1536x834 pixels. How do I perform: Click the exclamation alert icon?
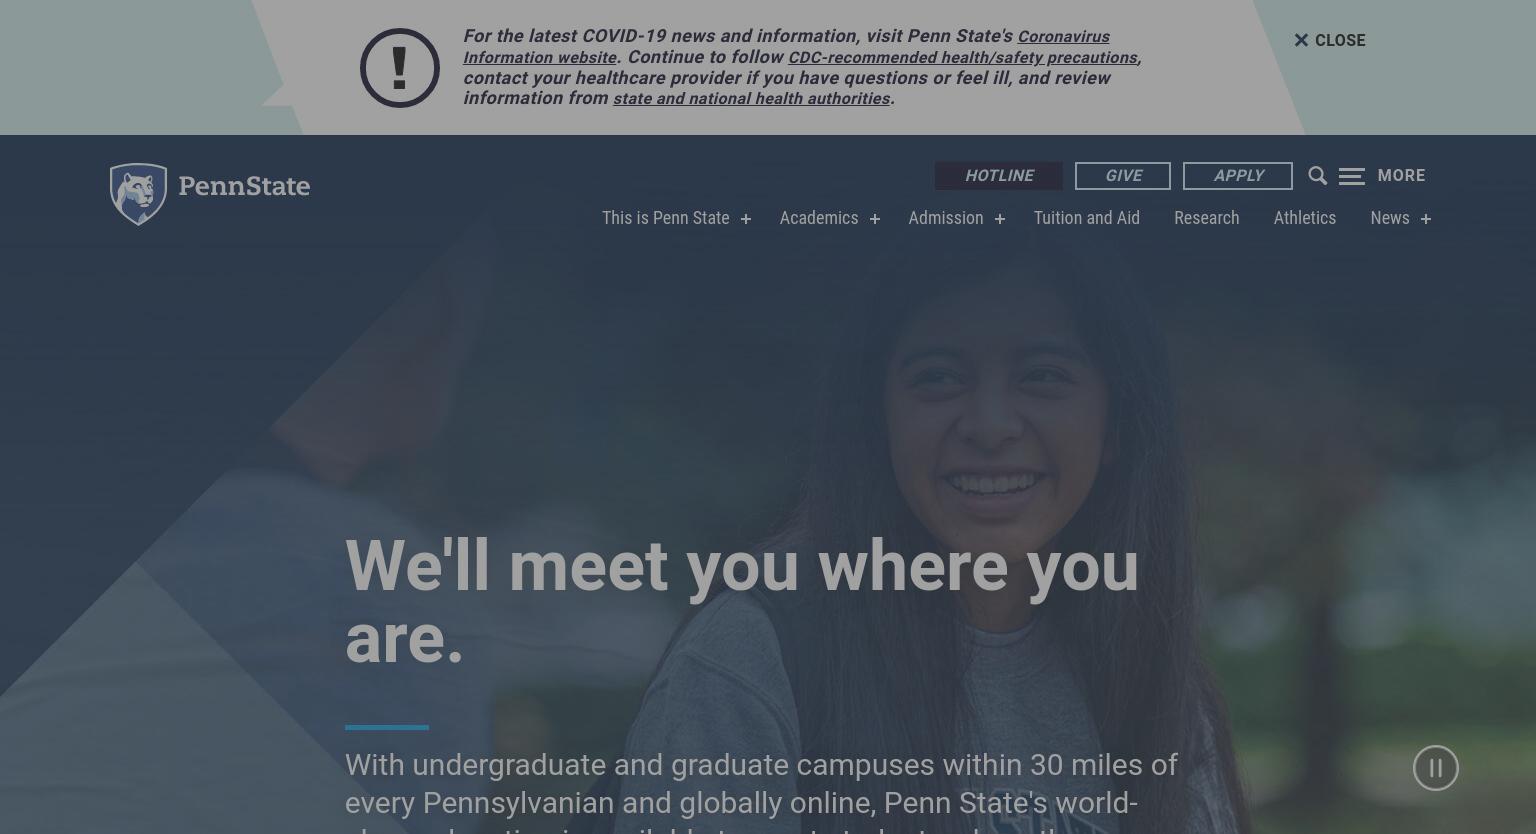click(x=399, y=68)
